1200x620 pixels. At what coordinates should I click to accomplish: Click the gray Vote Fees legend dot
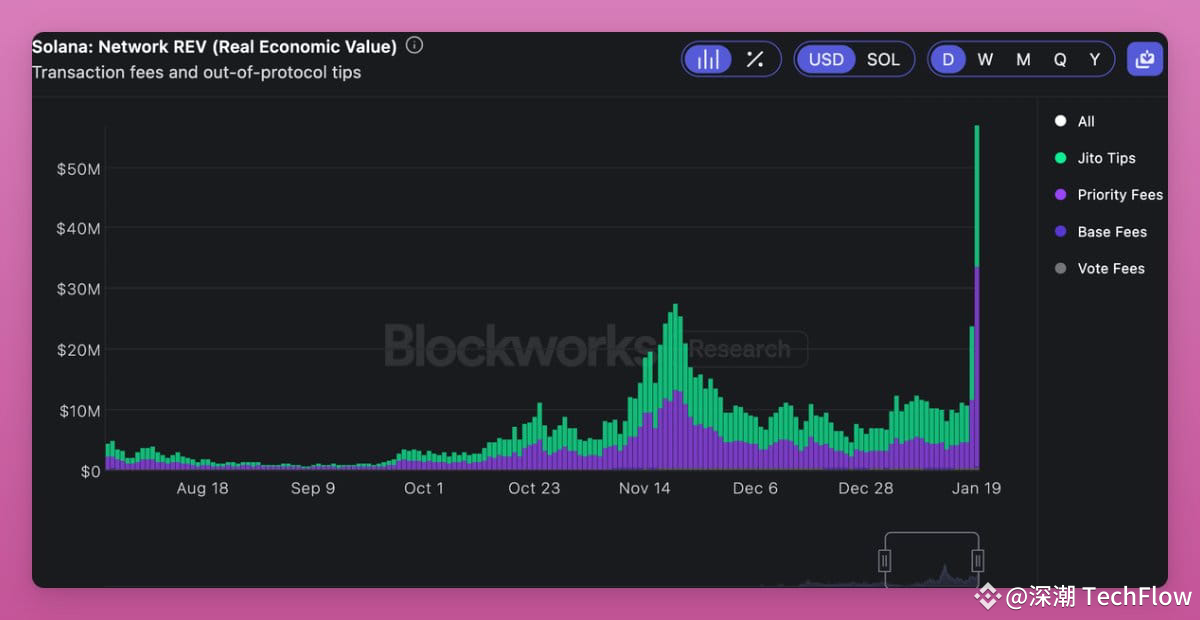click(1060, 268)
